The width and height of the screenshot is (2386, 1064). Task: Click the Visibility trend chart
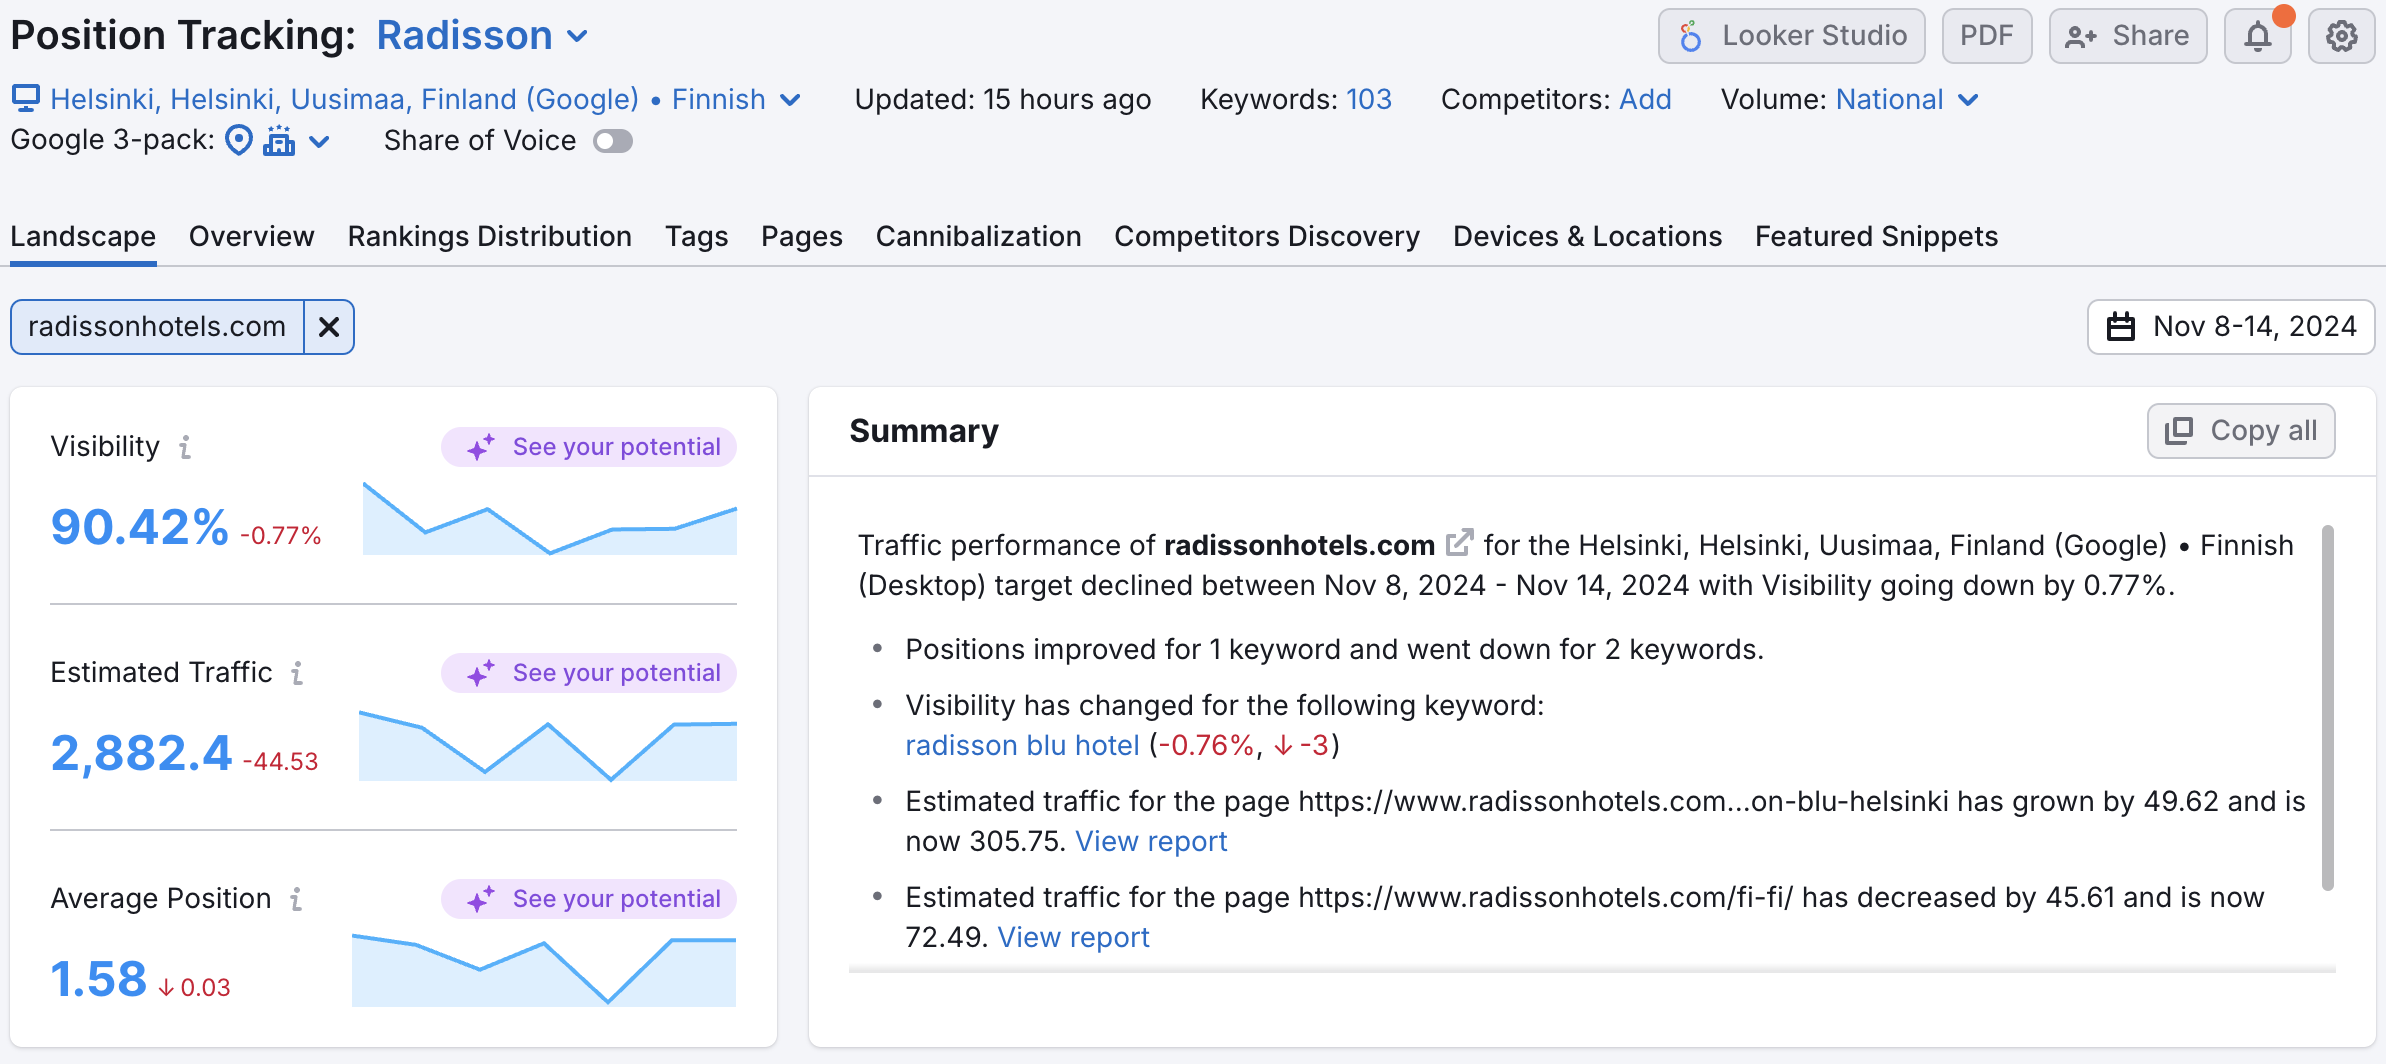point(550,519)
